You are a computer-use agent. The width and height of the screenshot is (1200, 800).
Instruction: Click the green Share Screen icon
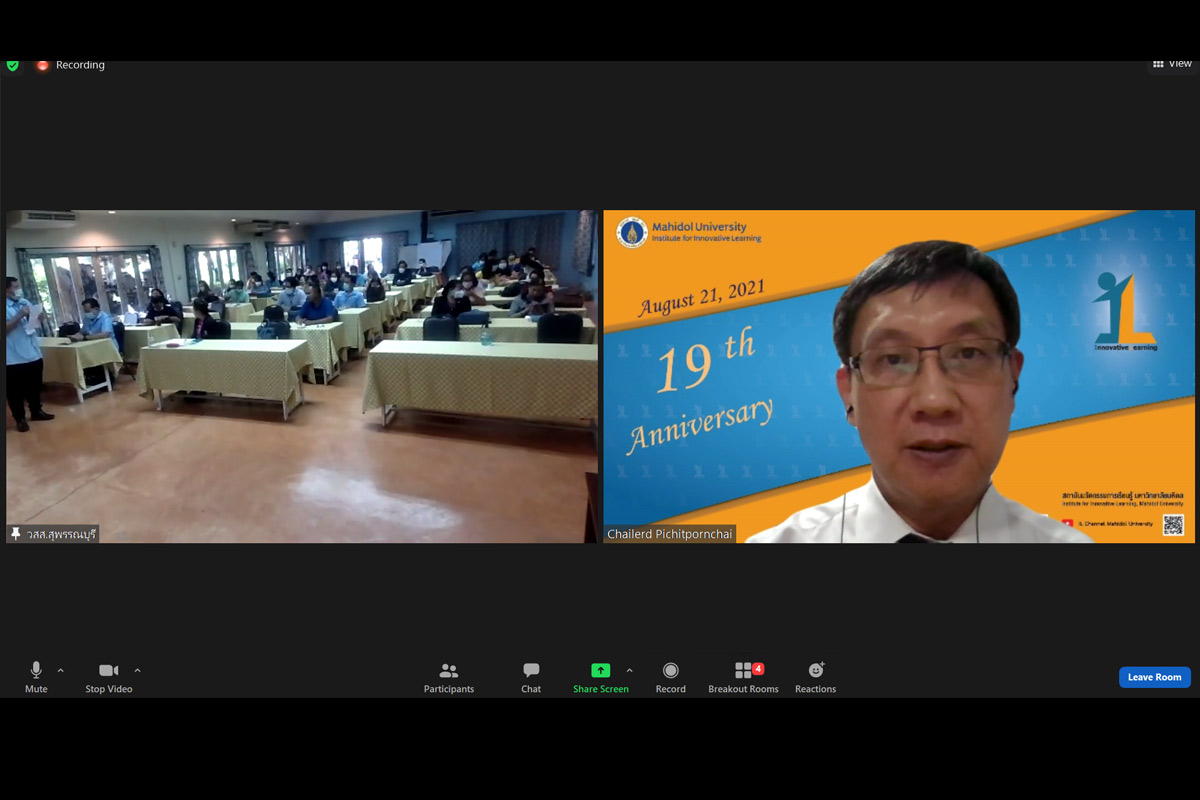coord(600,670)
